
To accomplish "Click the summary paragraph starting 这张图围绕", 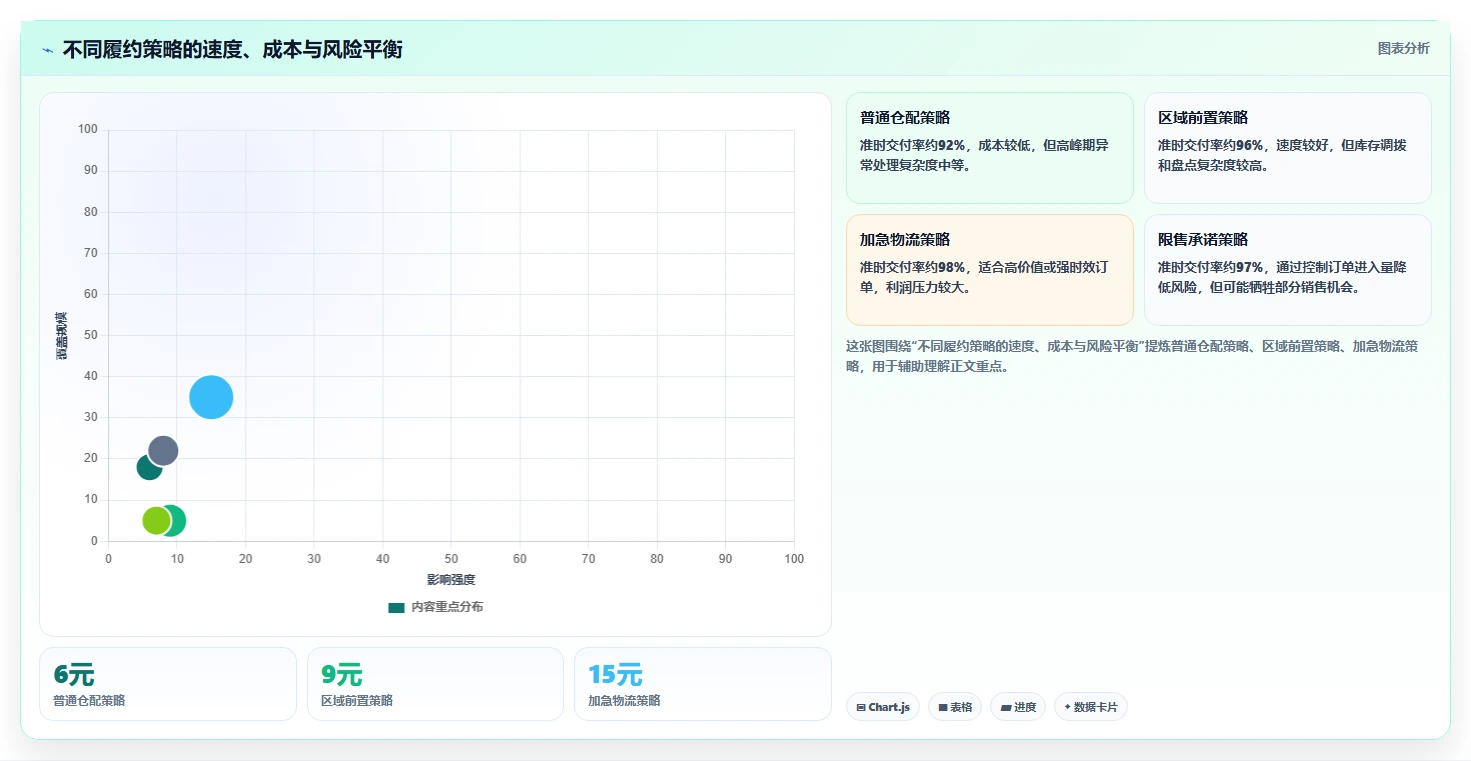I will pos(1132,356).
